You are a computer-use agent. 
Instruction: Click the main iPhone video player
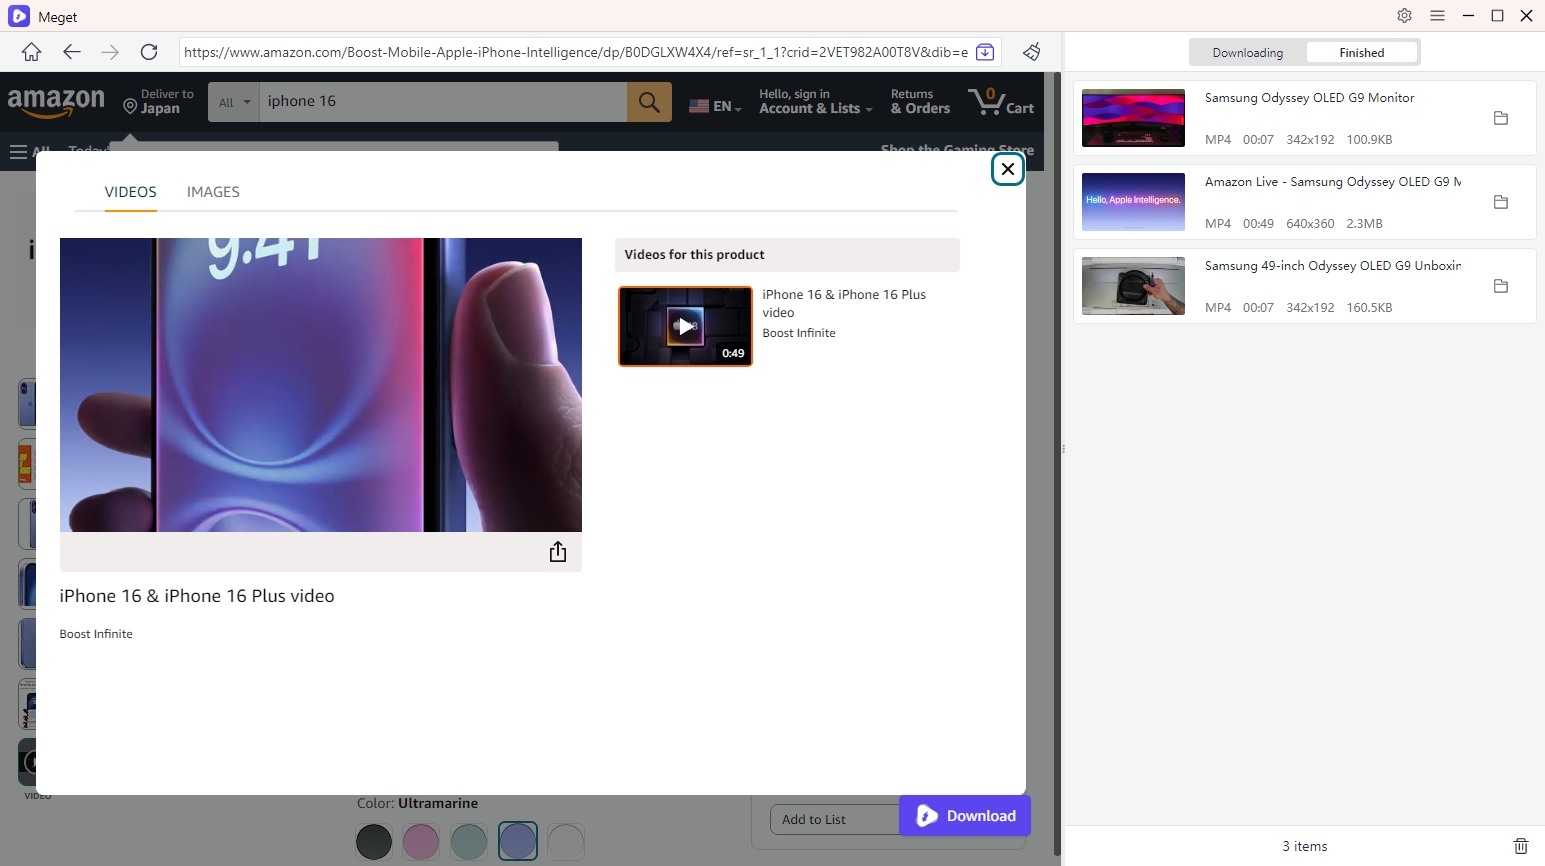(321, 385)
